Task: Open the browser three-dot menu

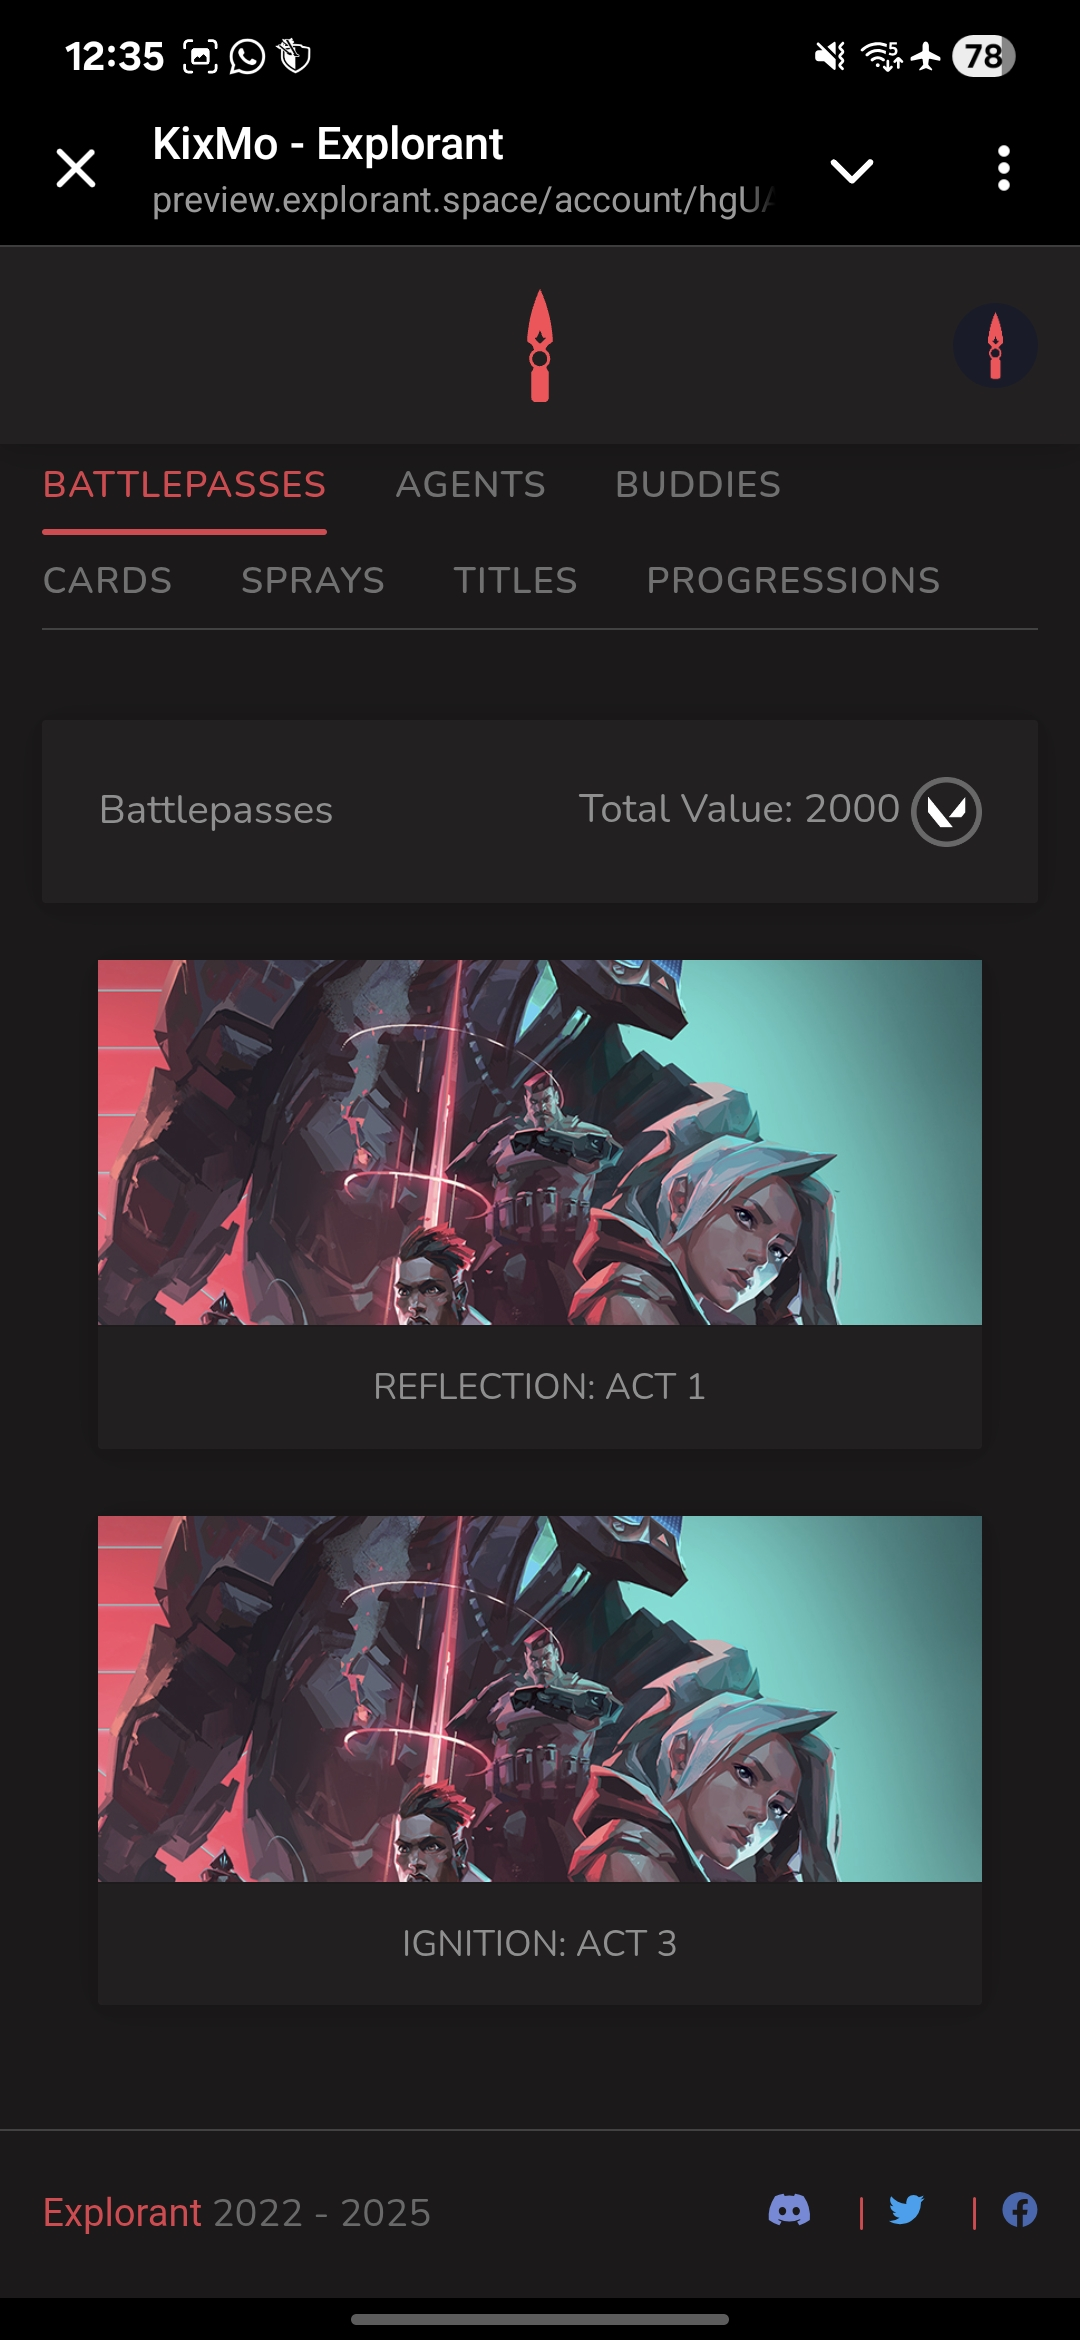Action: pyautogui.click(x=1004, y=168)
